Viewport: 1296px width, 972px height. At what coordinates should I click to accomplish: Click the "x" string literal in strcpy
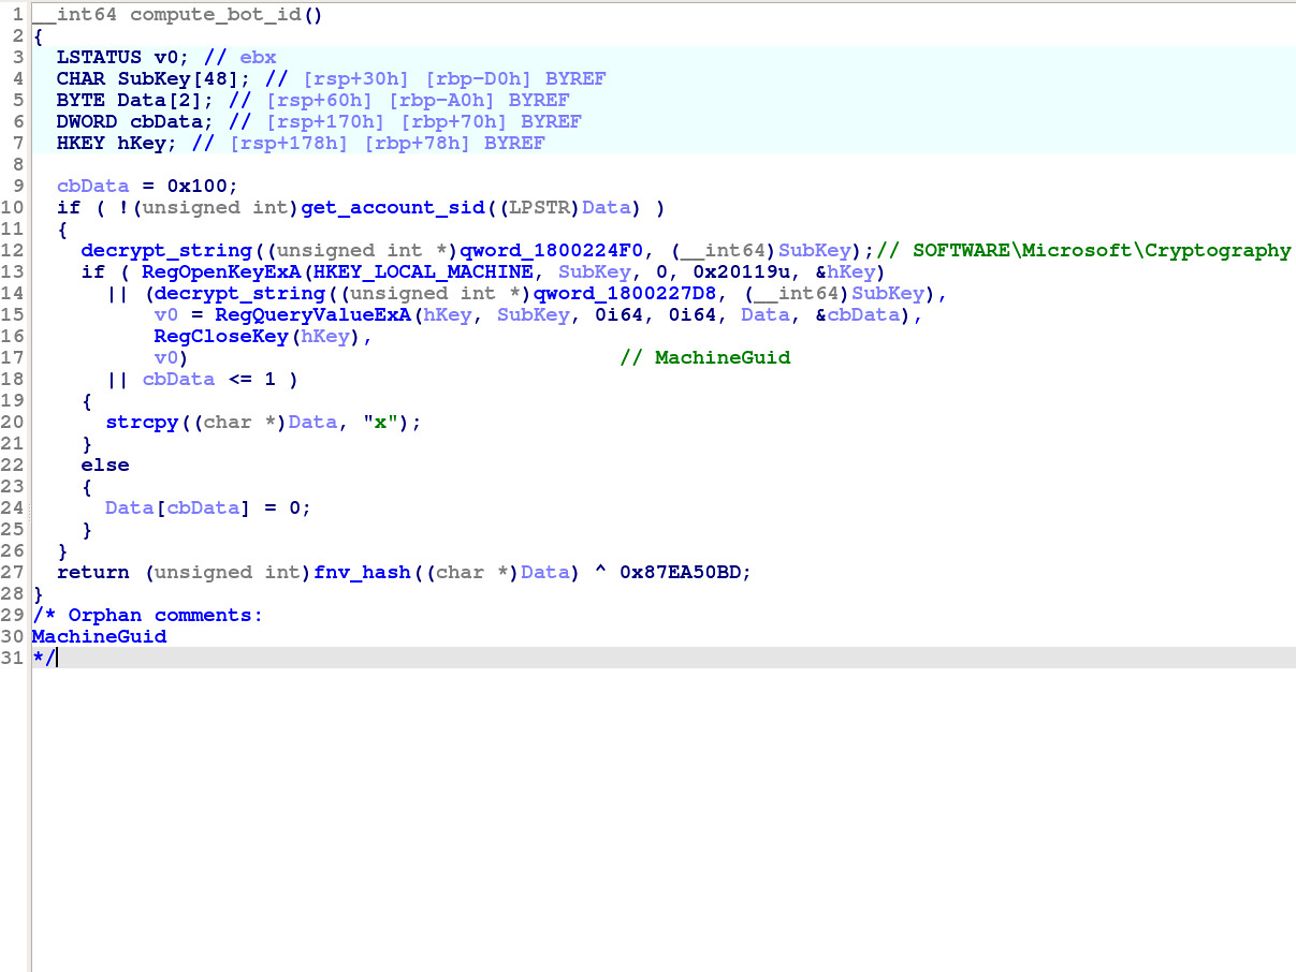click(x=380, y=422)
